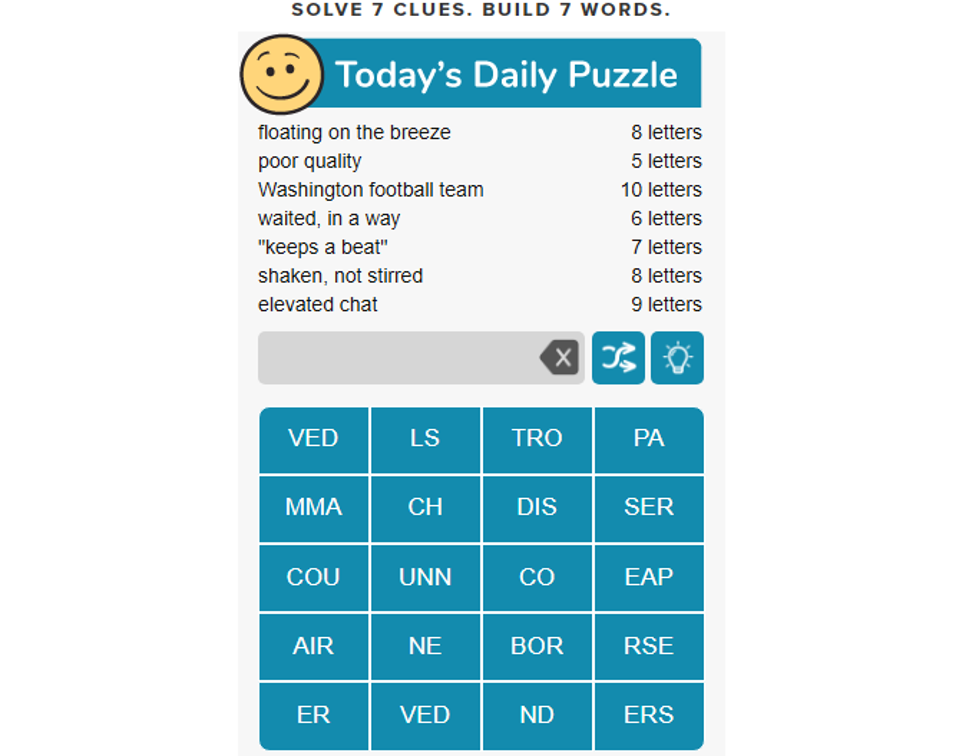This screenshot has width=959, height=756.
Task: Tap the BOR letter tile
Action: 537,647
